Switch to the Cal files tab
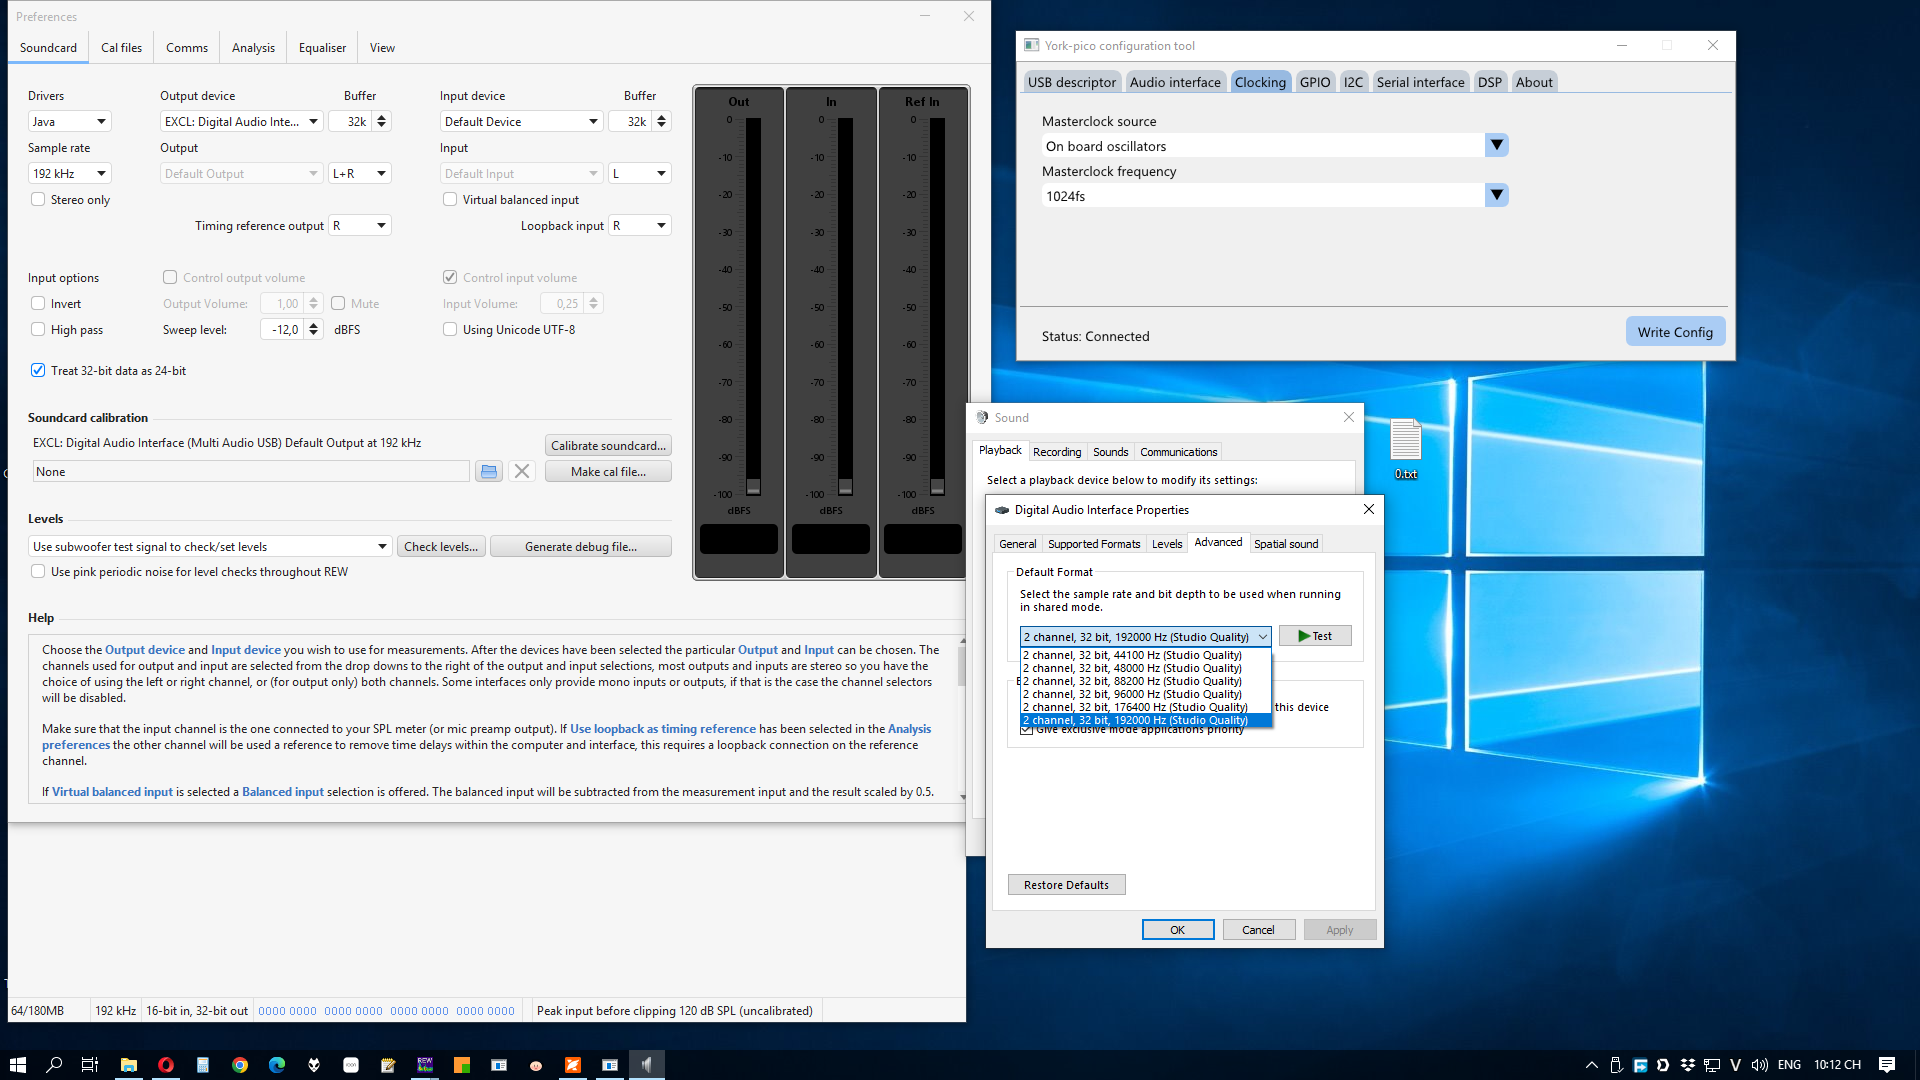Screen dimensions: 1920x1080 coord(121,48)
